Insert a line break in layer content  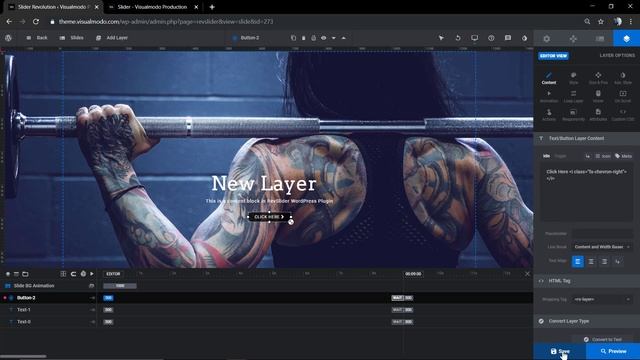tap(588, 156)
